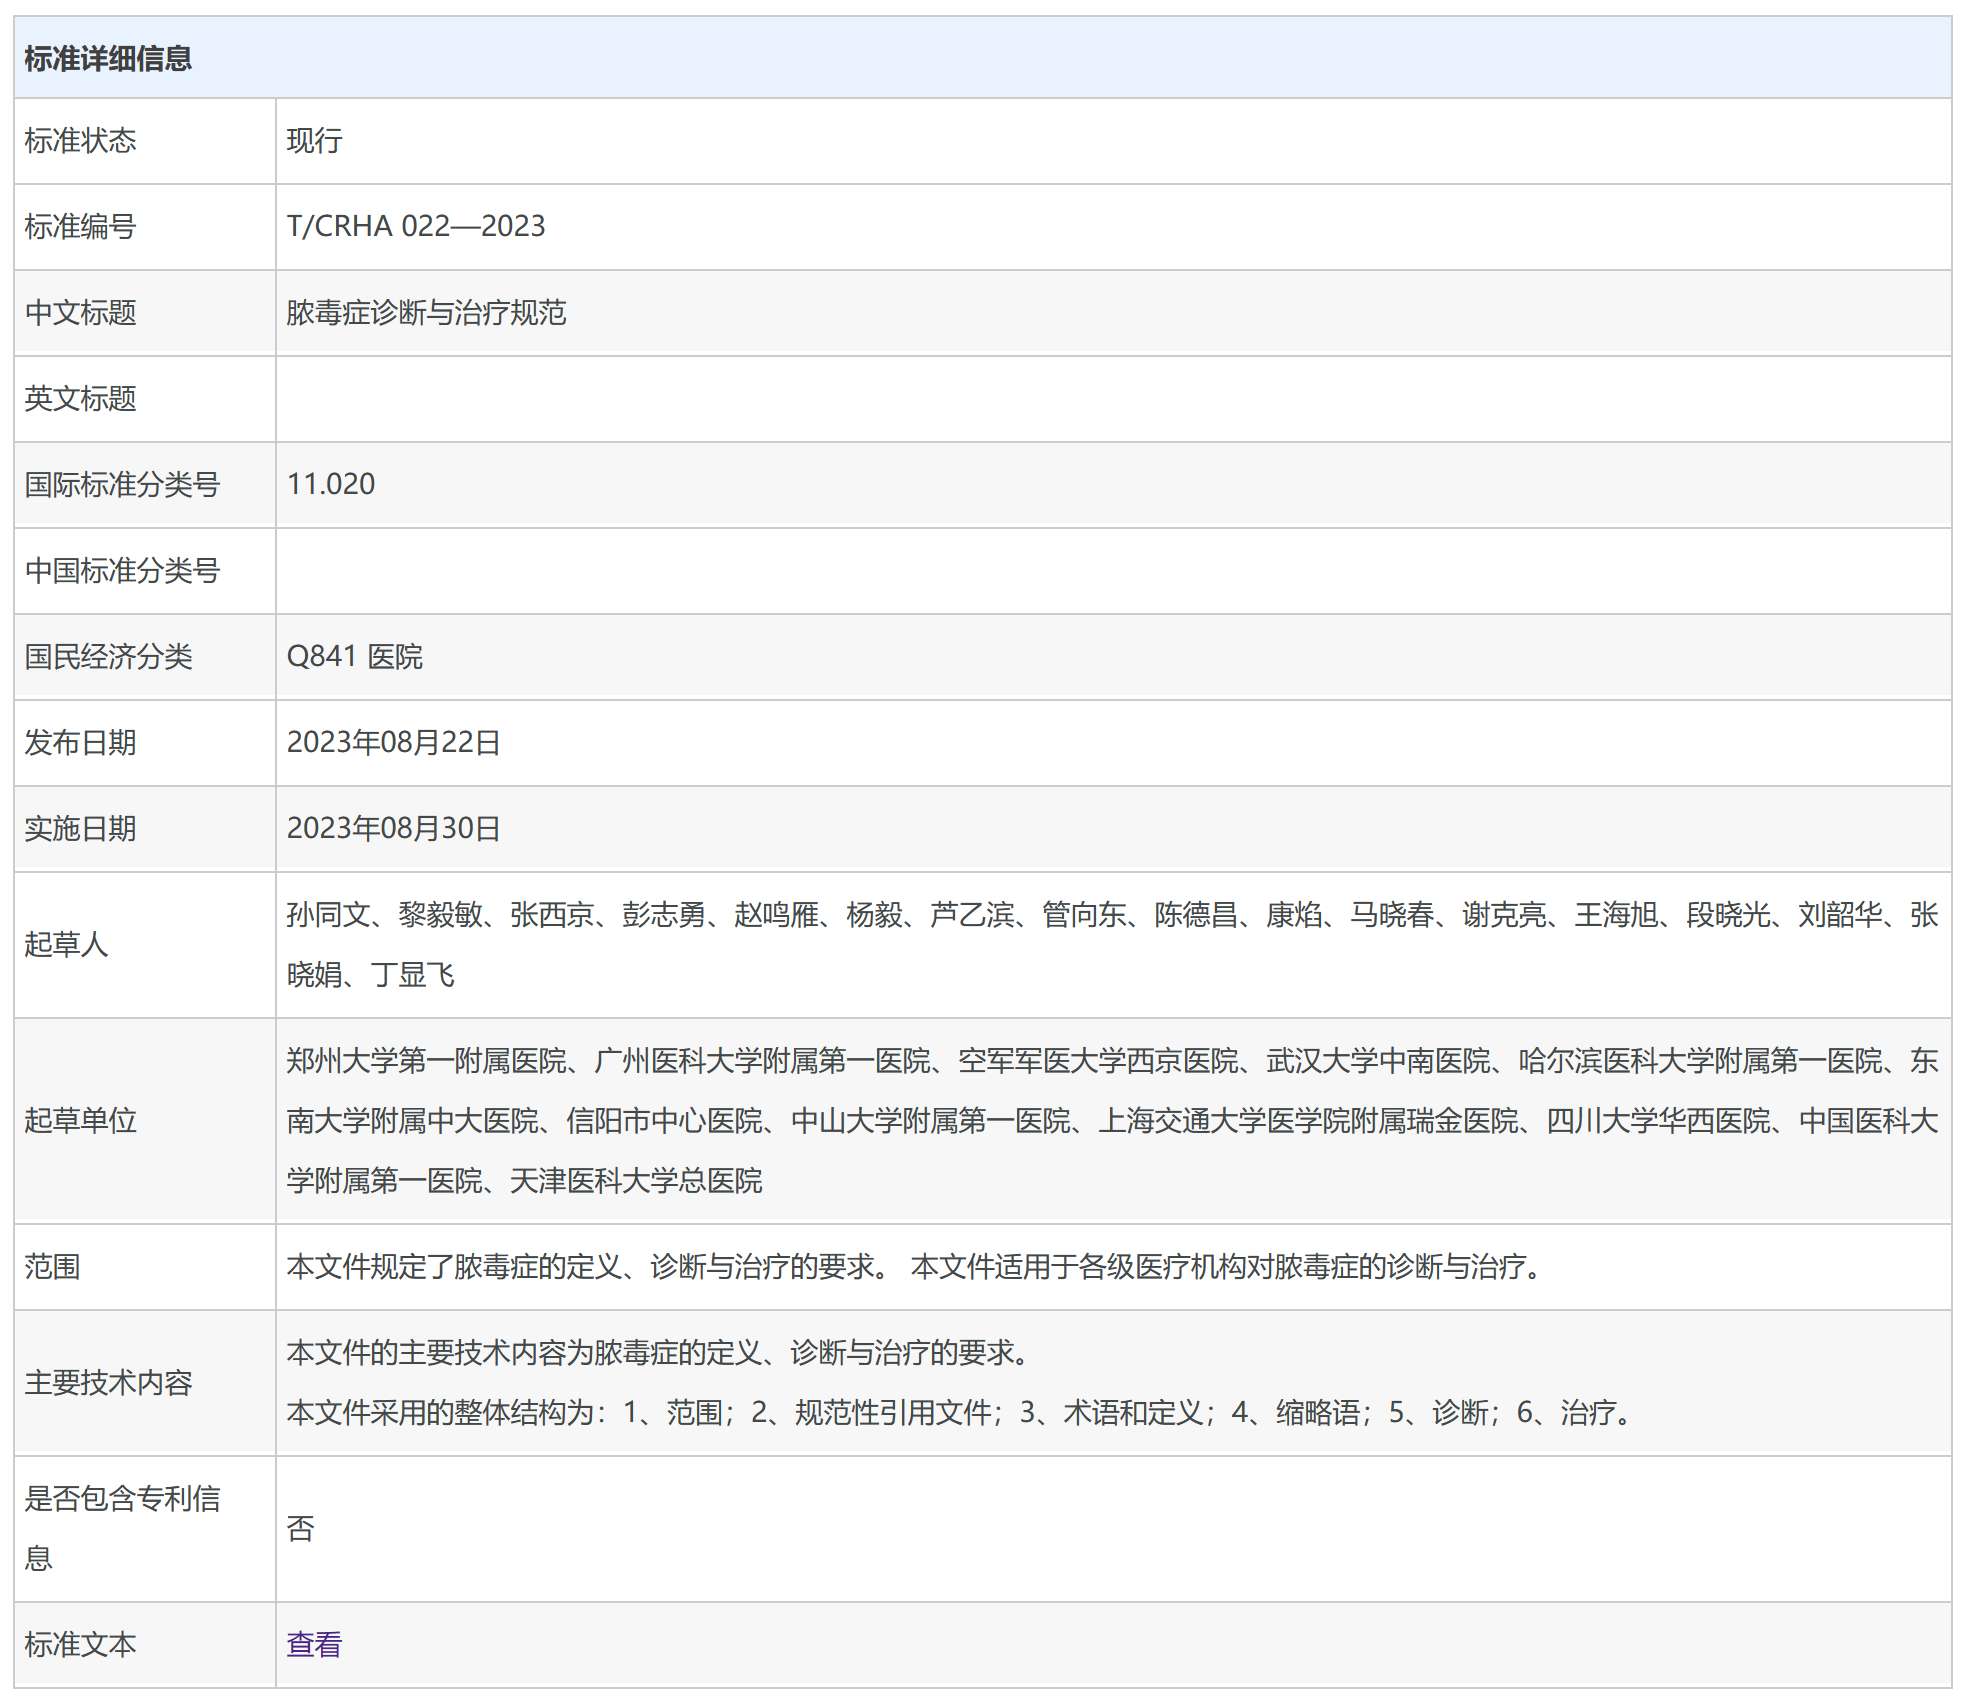Click the 标准详细信息 table header
1968x1701 pixels.
pos(983,58)
